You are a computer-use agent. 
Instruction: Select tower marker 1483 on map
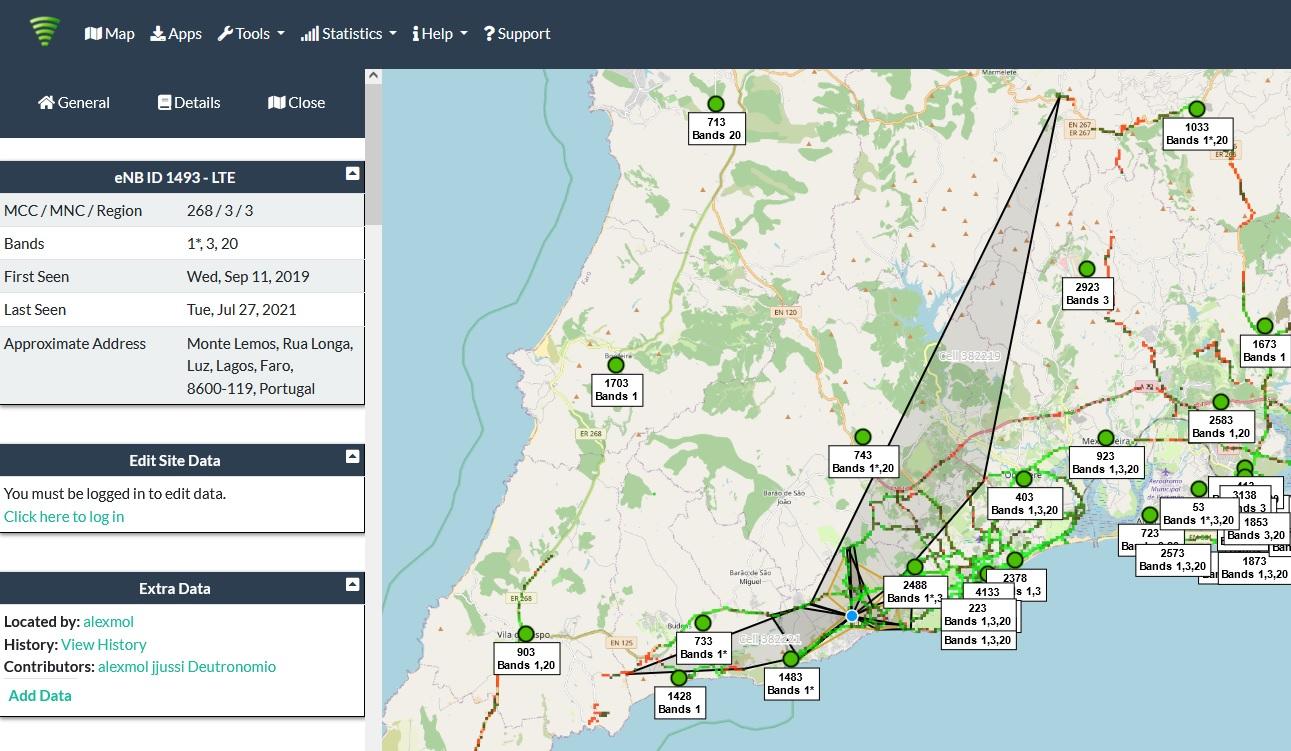791,659
